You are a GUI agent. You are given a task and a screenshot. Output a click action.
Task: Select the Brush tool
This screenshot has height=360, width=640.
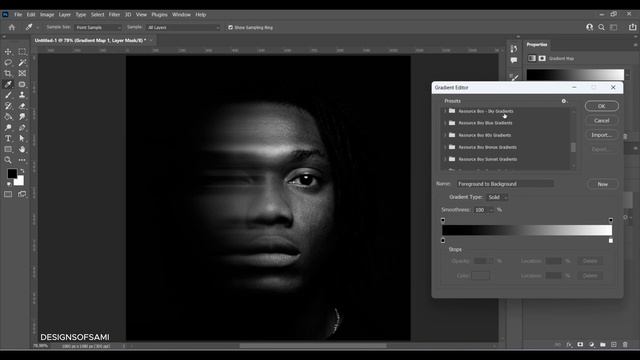(x=8, y=95)
